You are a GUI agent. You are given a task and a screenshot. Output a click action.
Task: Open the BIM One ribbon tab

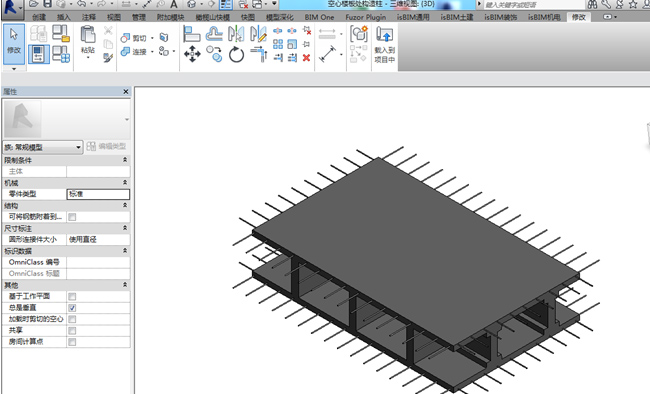coord(319,17)
